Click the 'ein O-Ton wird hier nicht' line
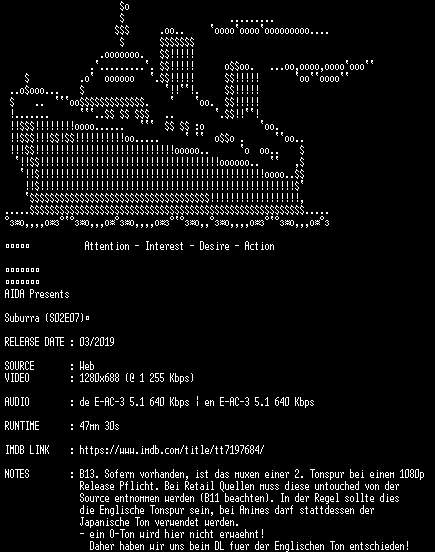 (172, 534)
